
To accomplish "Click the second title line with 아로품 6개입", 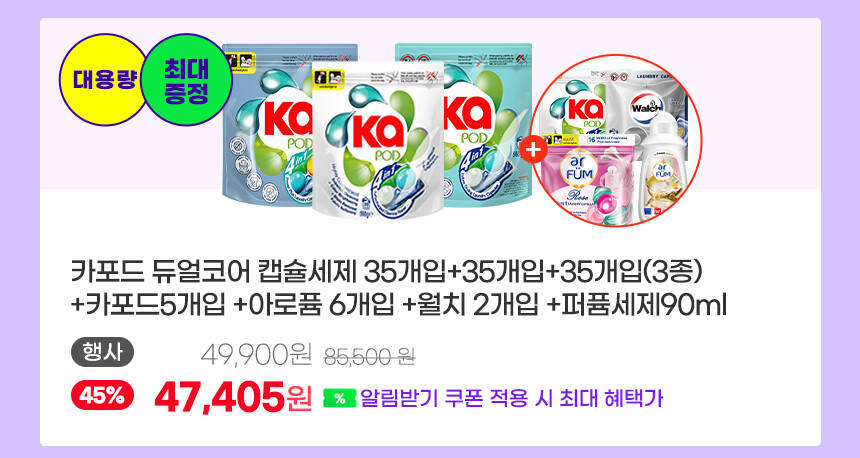I will tap(398, 305).
